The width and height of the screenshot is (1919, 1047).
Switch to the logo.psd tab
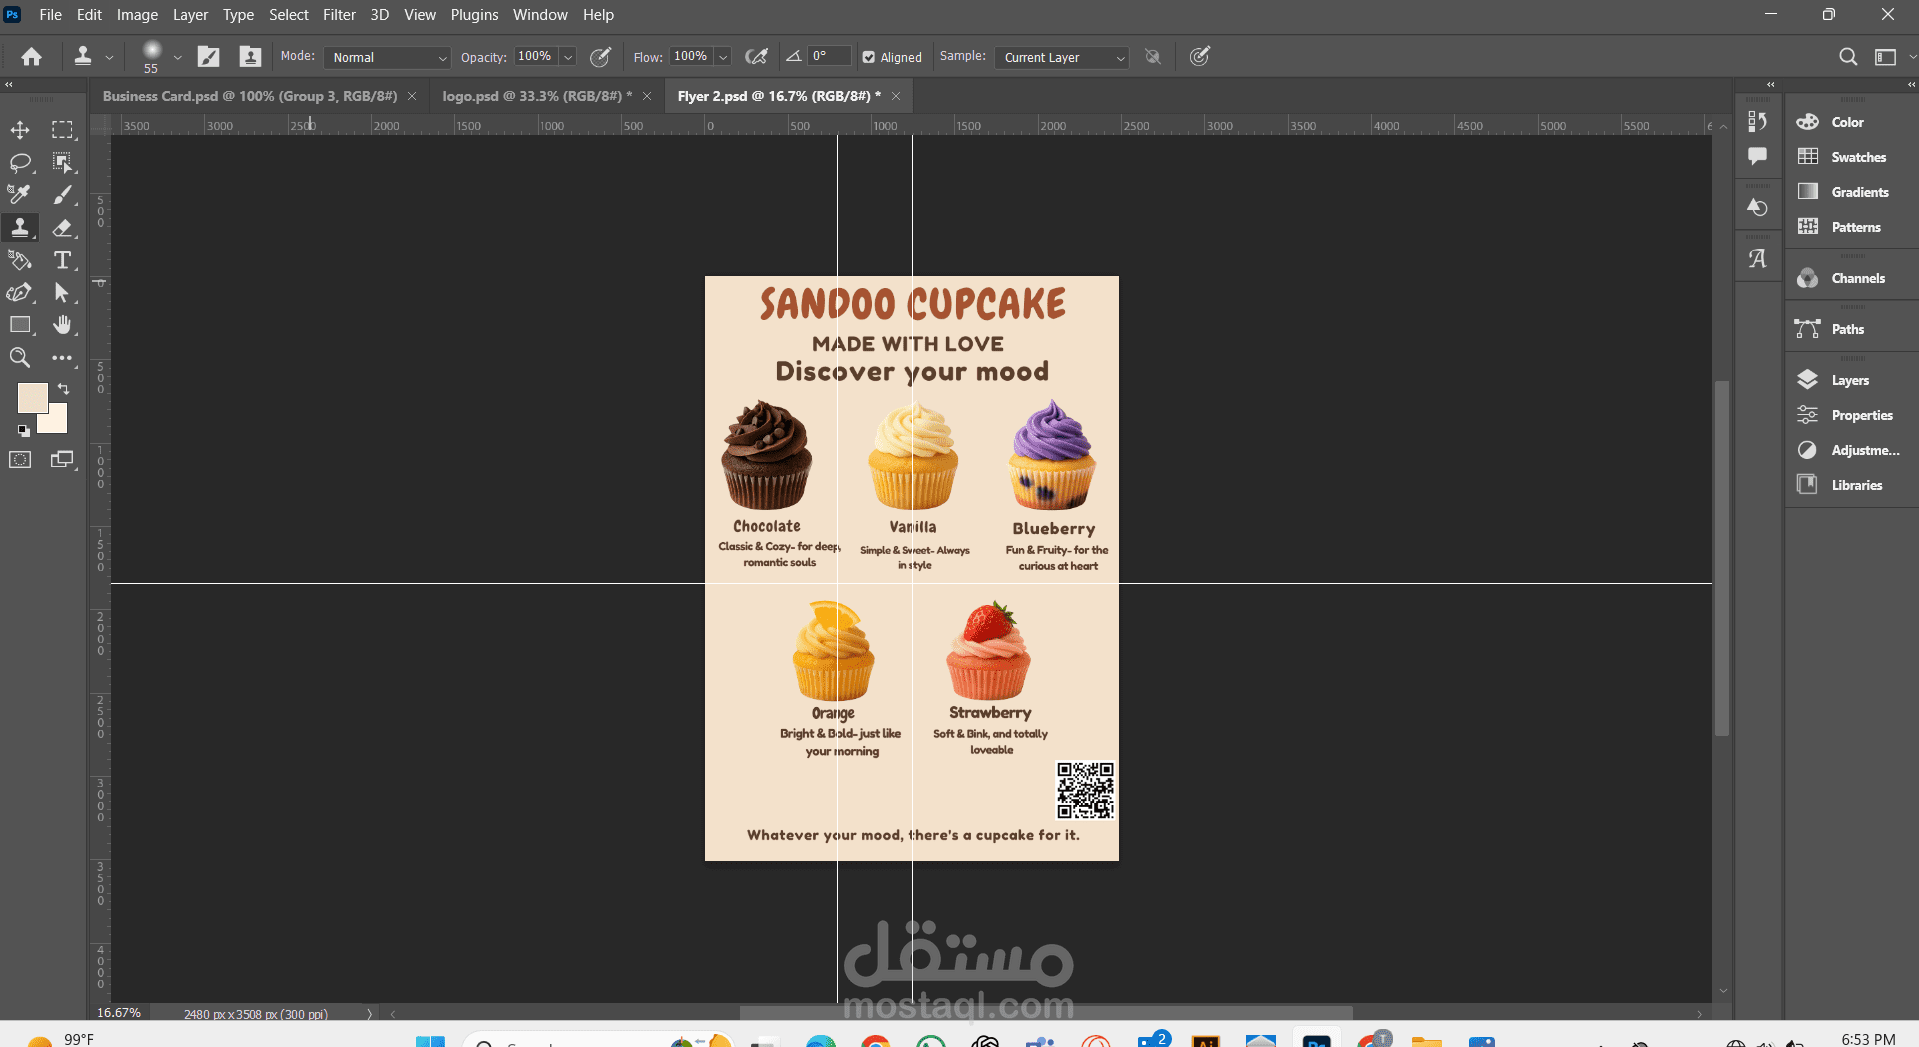537,96
